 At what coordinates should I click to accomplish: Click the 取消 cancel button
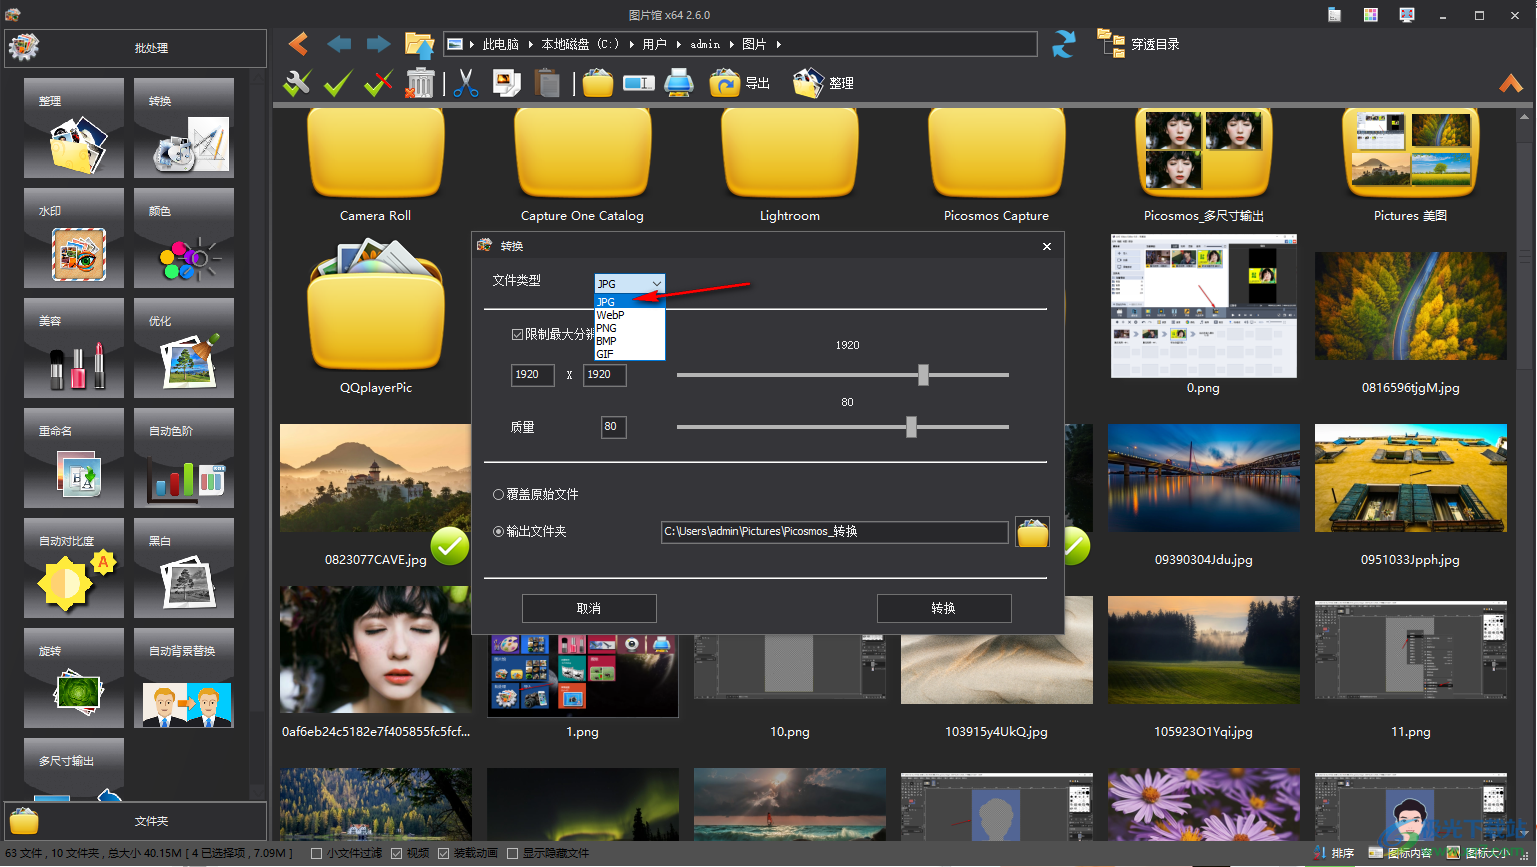click(x=589, y=608)
